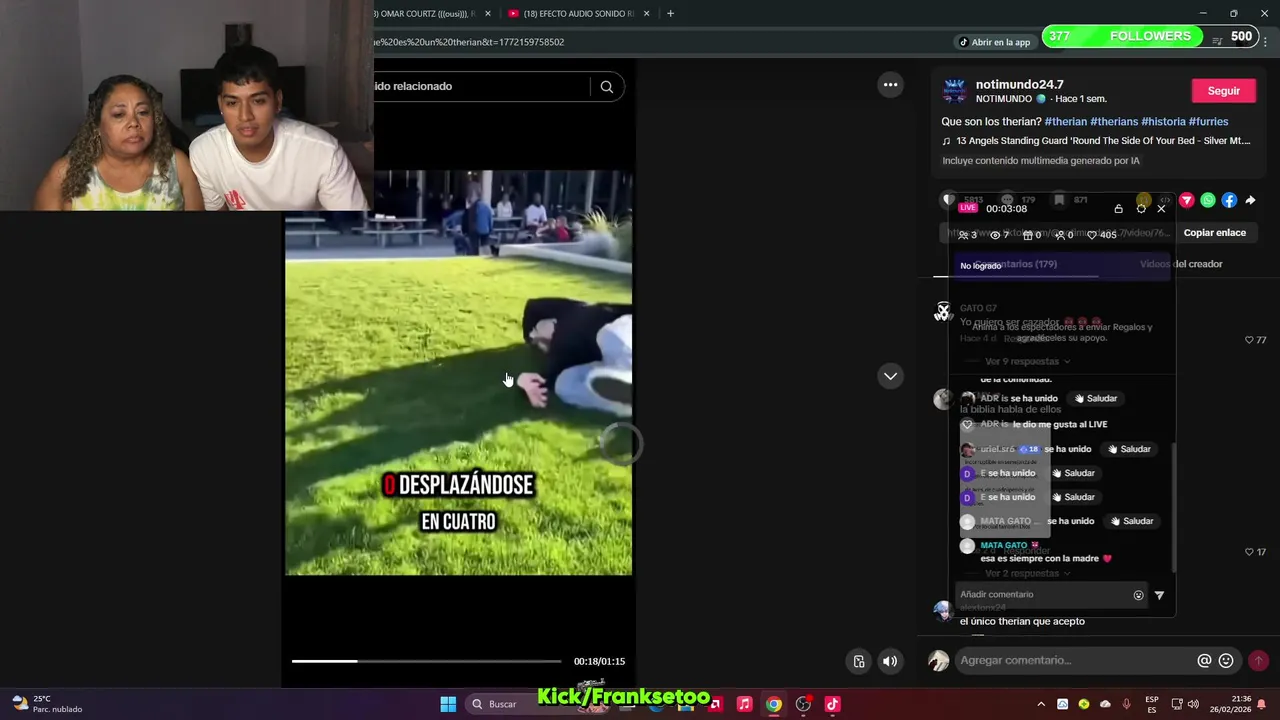Open the three-dots more options menu
1280x720 pixels.
pos(890,85)
